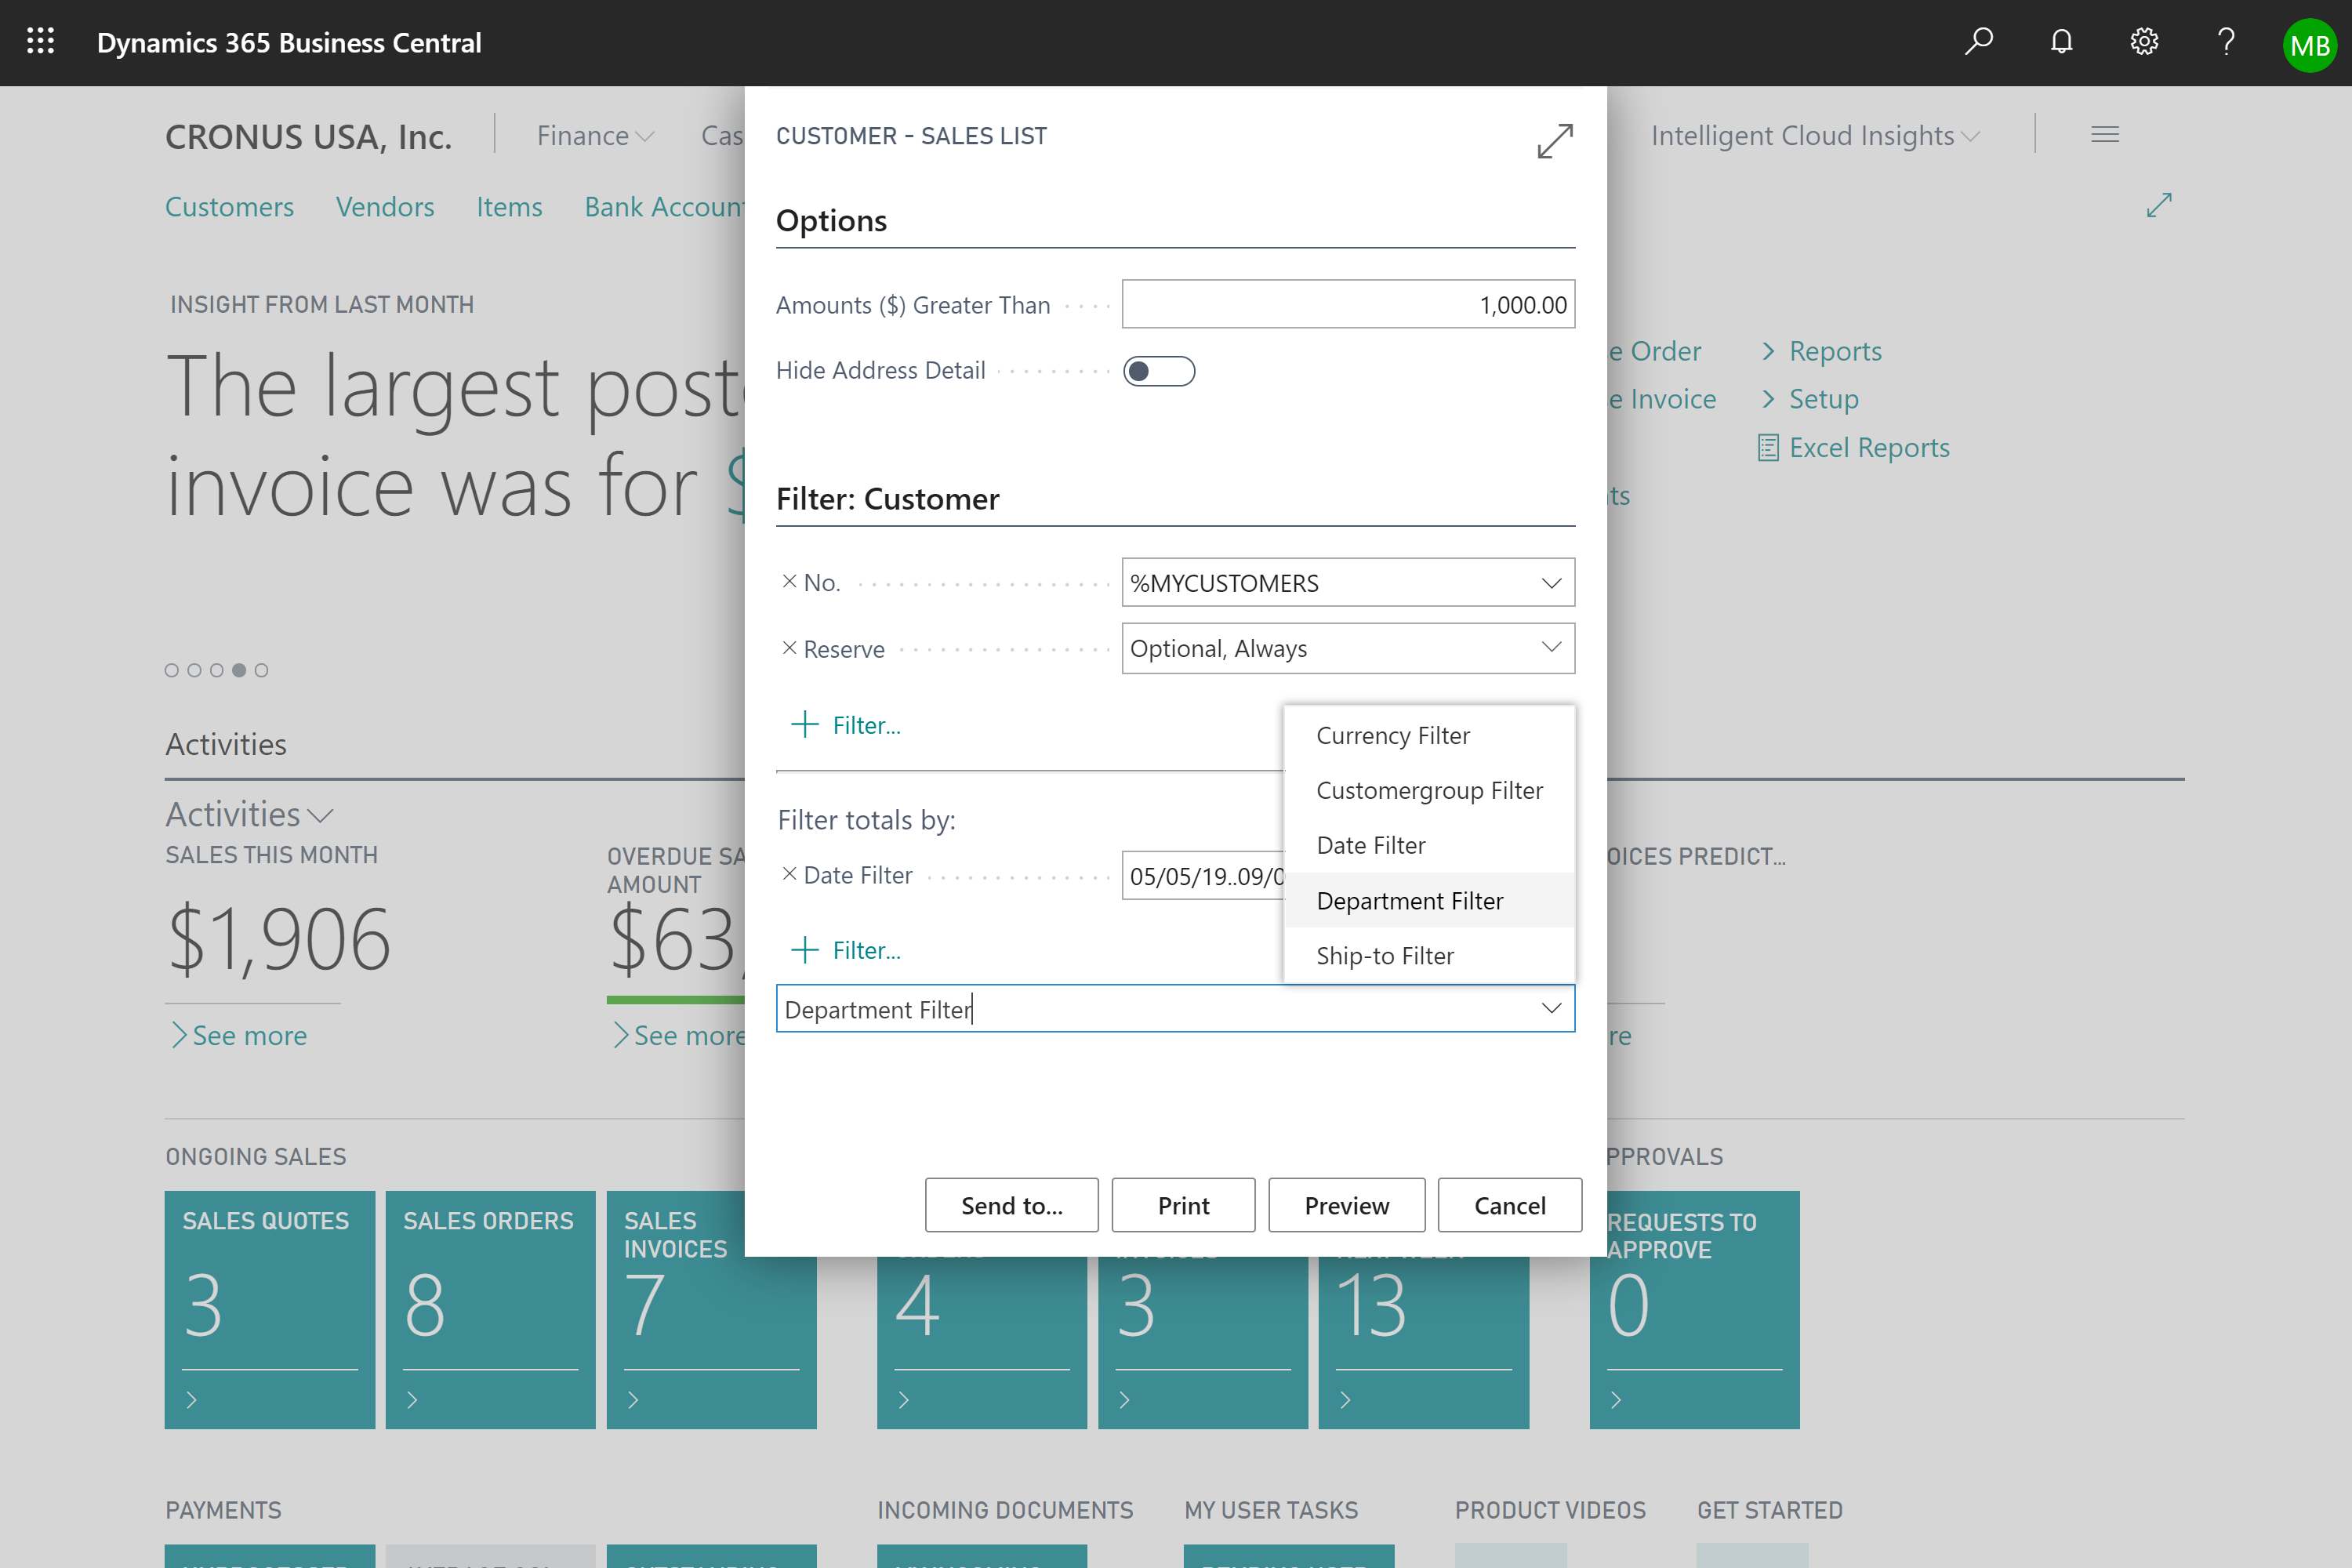Click the Help question mark icon
The image size is (2352, 1568).
coord(2226,42)
